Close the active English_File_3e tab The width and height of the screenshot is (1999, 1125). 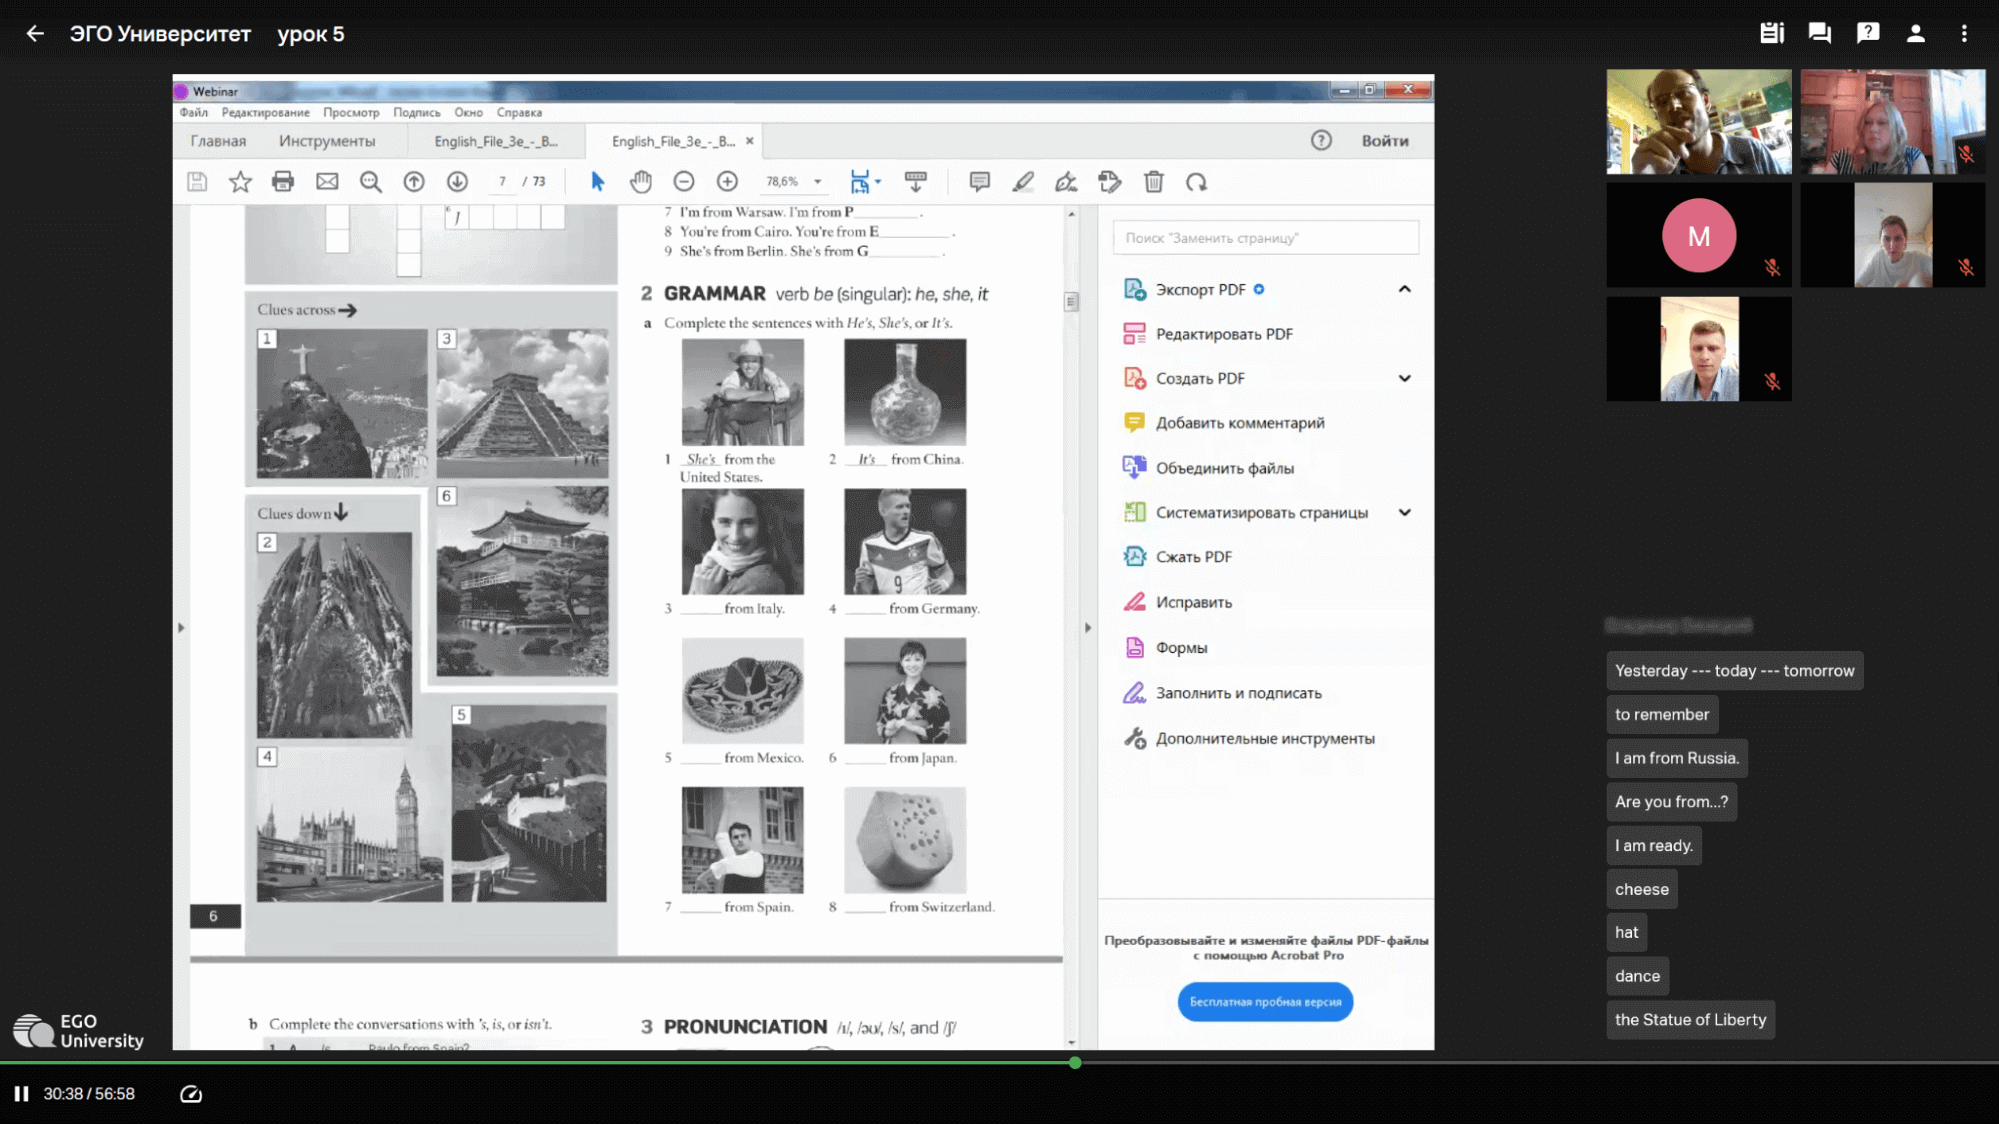(750, 141)
